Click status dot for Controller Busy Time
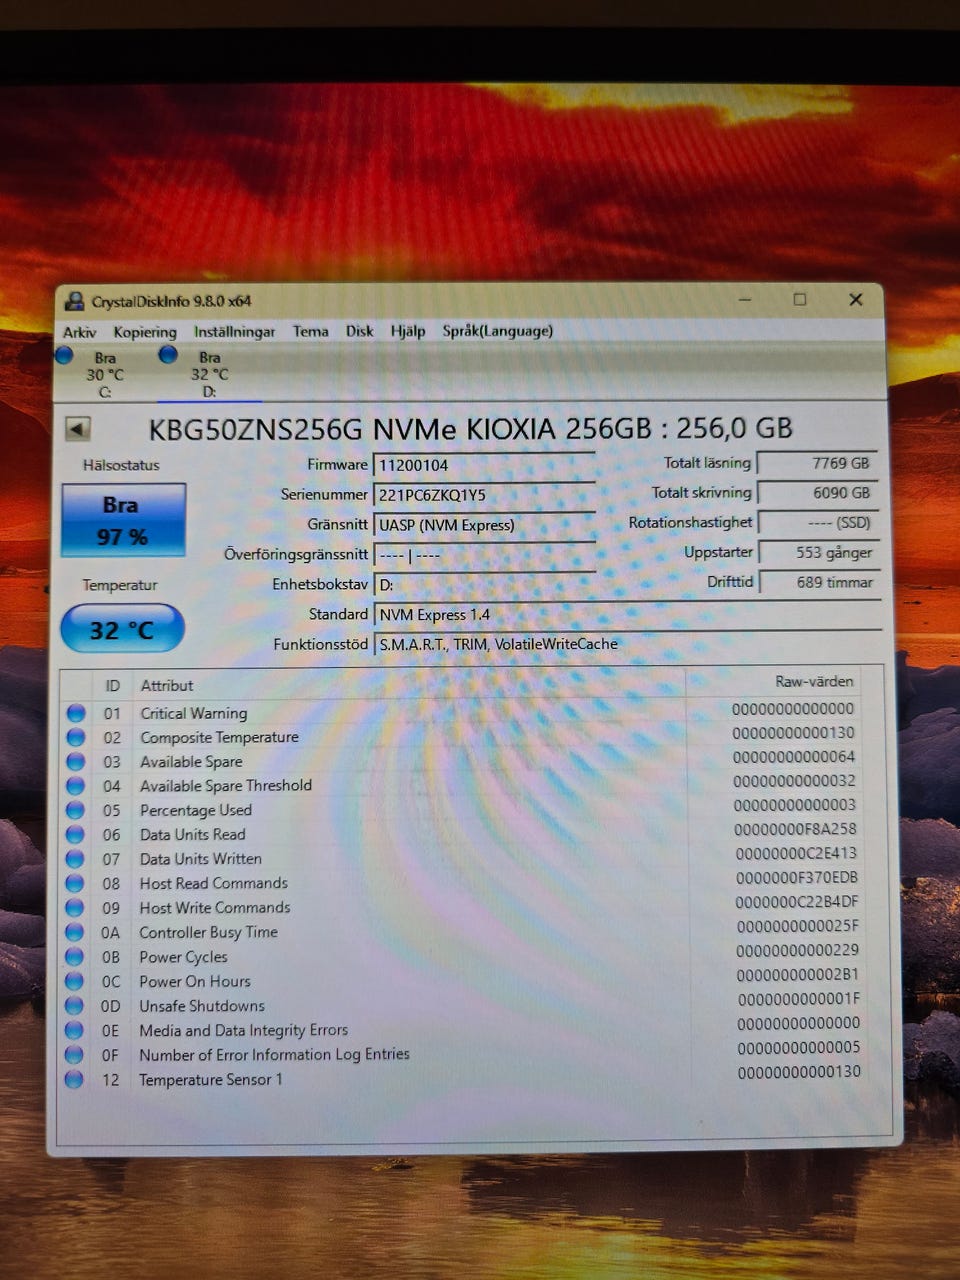960x1280 pixels. click(x=75, y=932)
